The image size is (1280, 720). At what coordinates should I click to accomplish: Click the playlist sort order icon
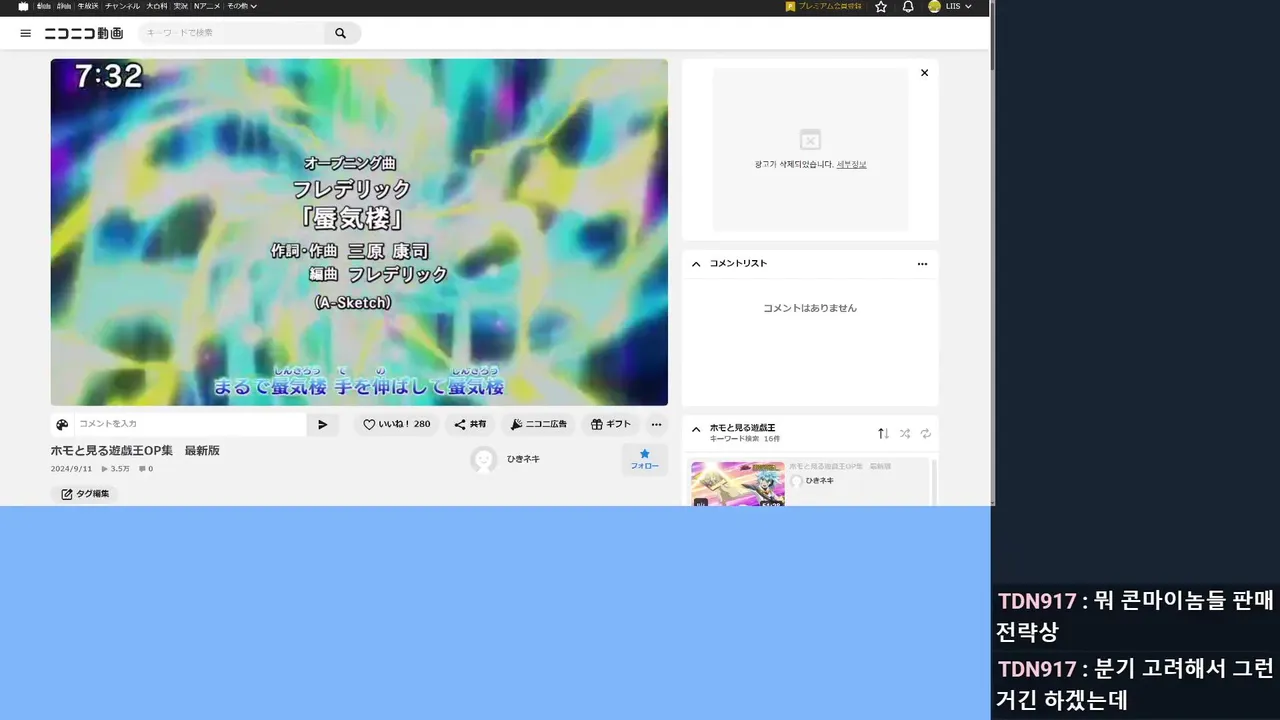[x=883, y=433]
